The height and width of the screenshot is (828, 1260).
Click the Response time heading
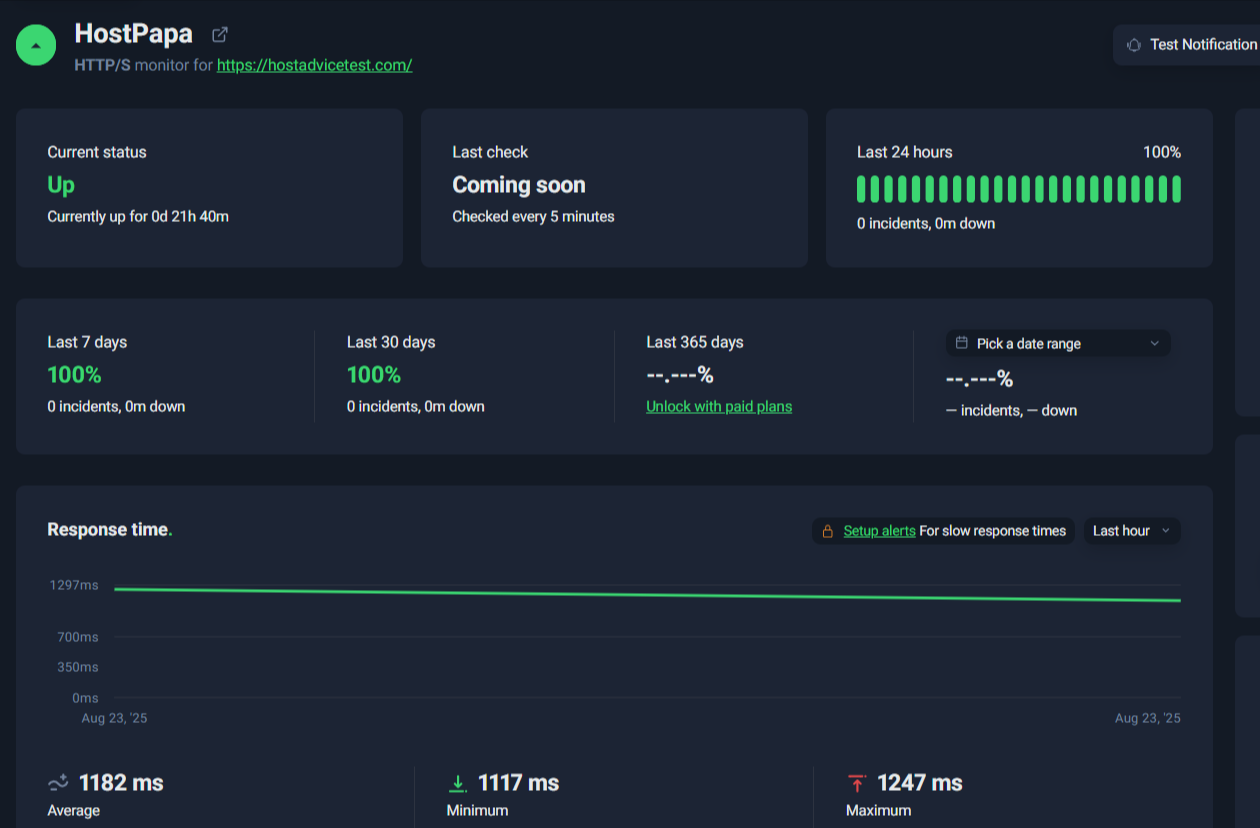coord(108,530)
